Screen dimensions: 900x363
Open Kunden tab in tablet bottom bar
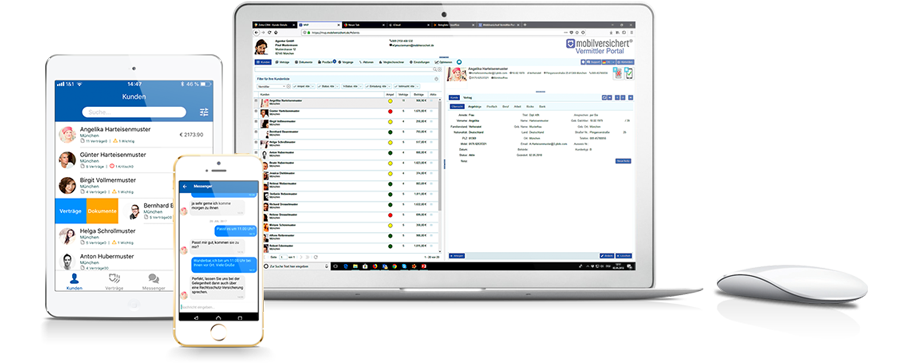coord(74,281)
